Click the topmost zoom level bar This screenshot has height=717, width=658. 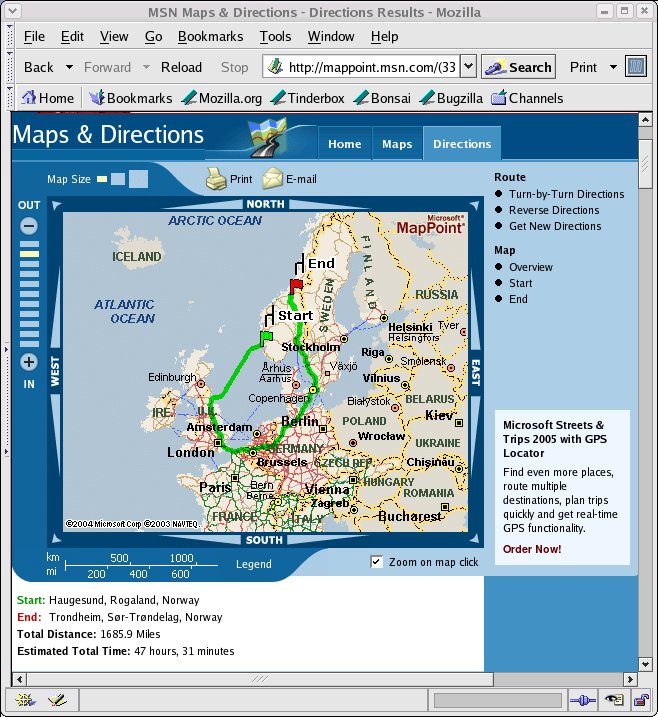pyautogui.click(x=29, y=244)
